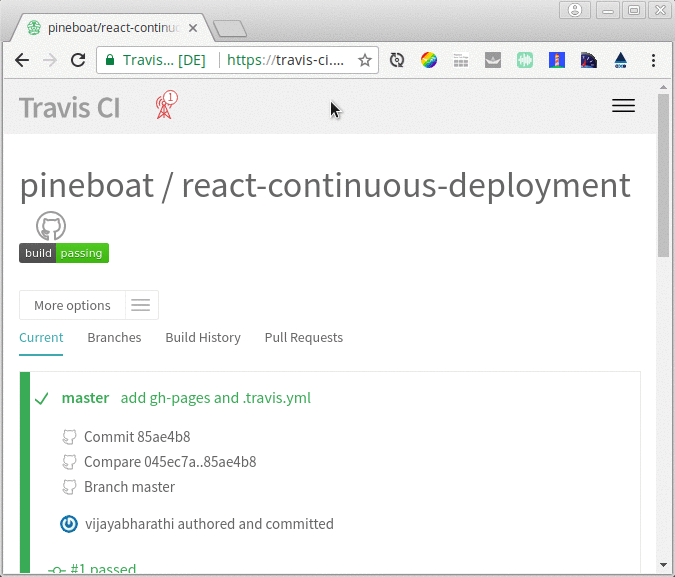
Task: Click the Travis CI logo
Action: 69,107
